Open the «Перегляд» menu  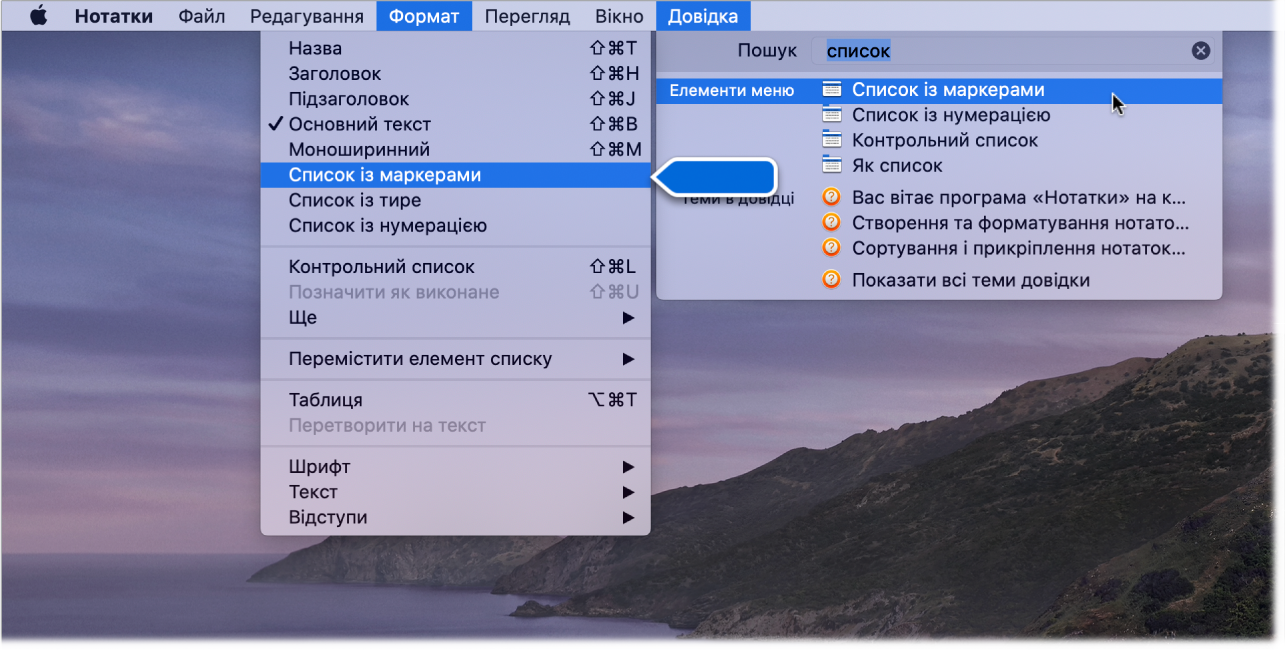click(x=527, y=15)
